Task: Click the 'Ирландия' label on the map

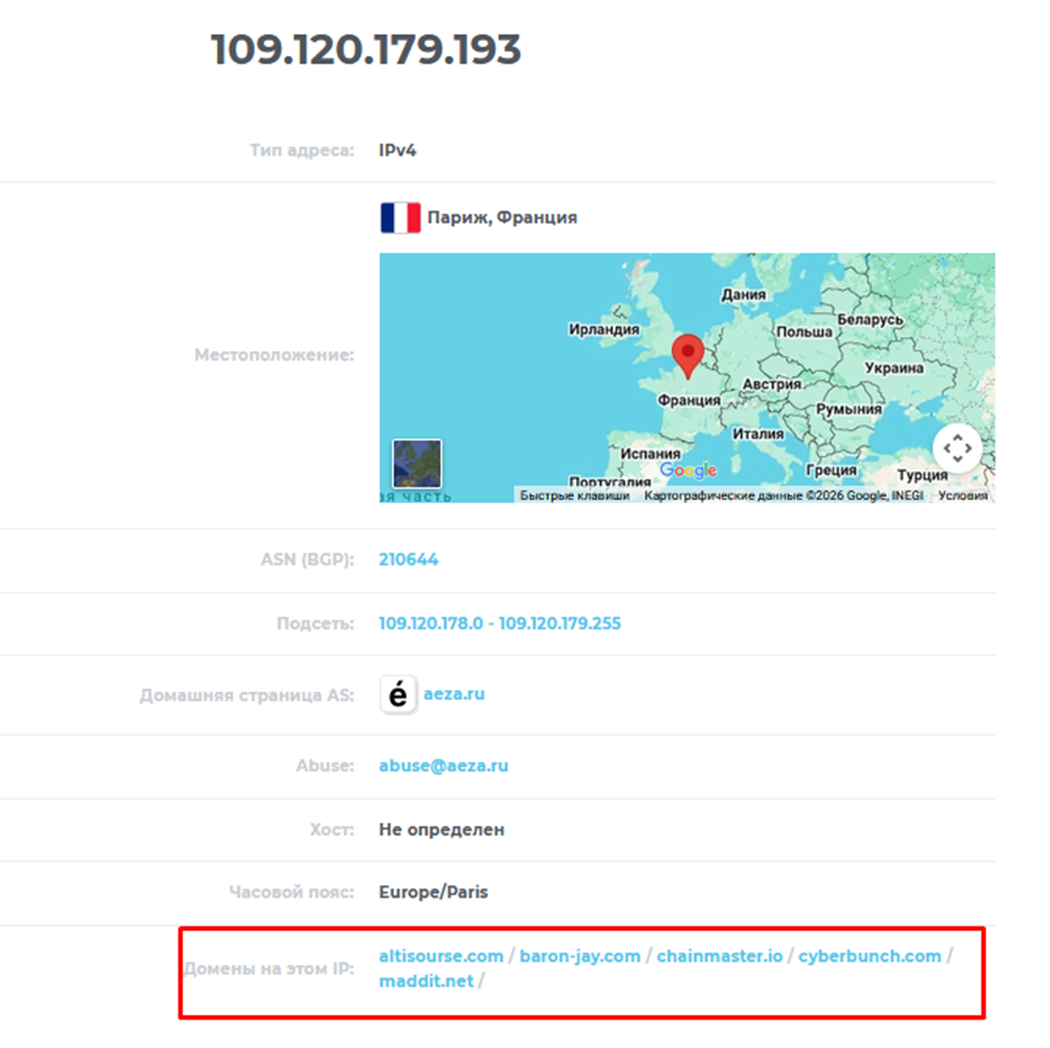Action: [x=604, y=329]
